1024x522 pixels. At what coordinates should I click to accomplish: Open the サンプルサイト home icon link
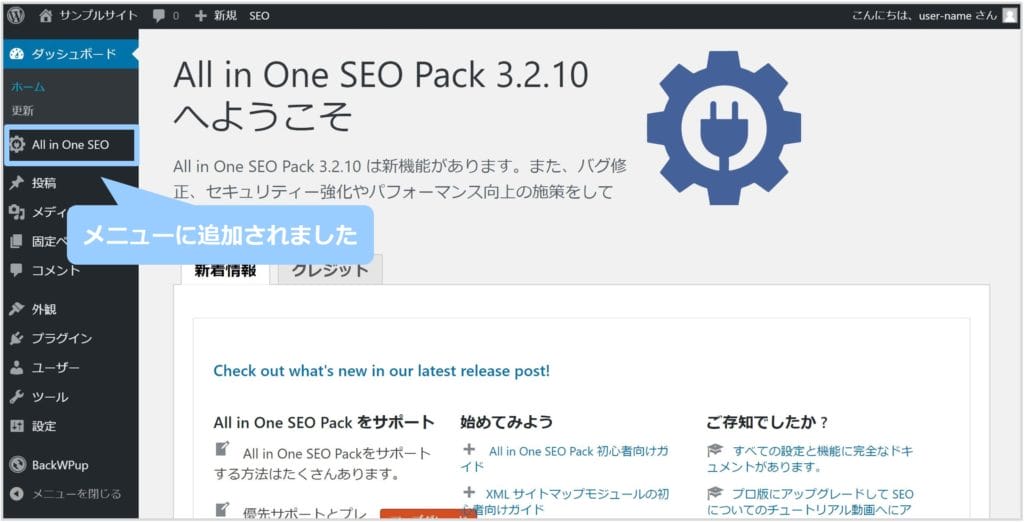(45, 16)
